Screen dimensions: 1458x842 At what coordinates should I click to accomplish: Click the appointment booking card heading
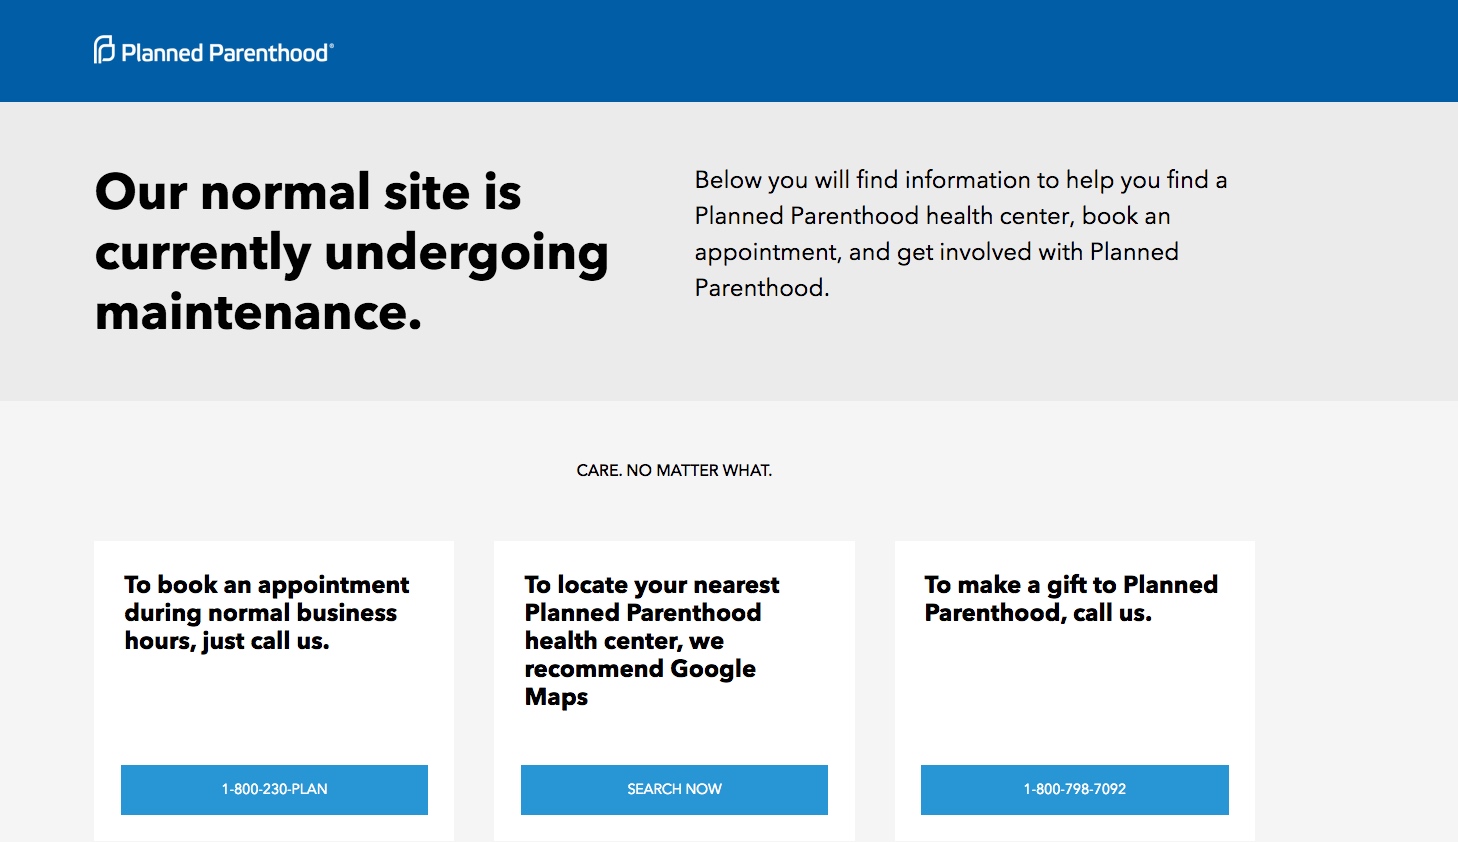click(265, 612)
